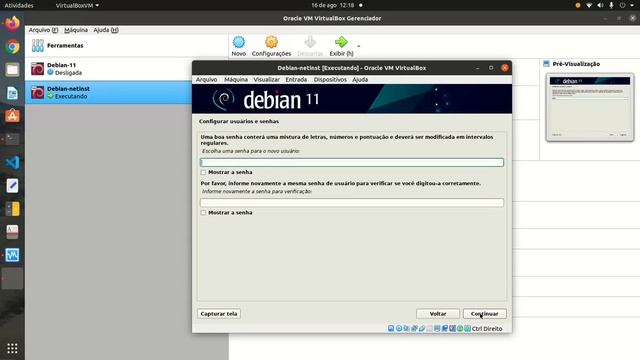The image size is (640, 360).
Task: Open the Files manager from the dock
Action: coord(12,70)
